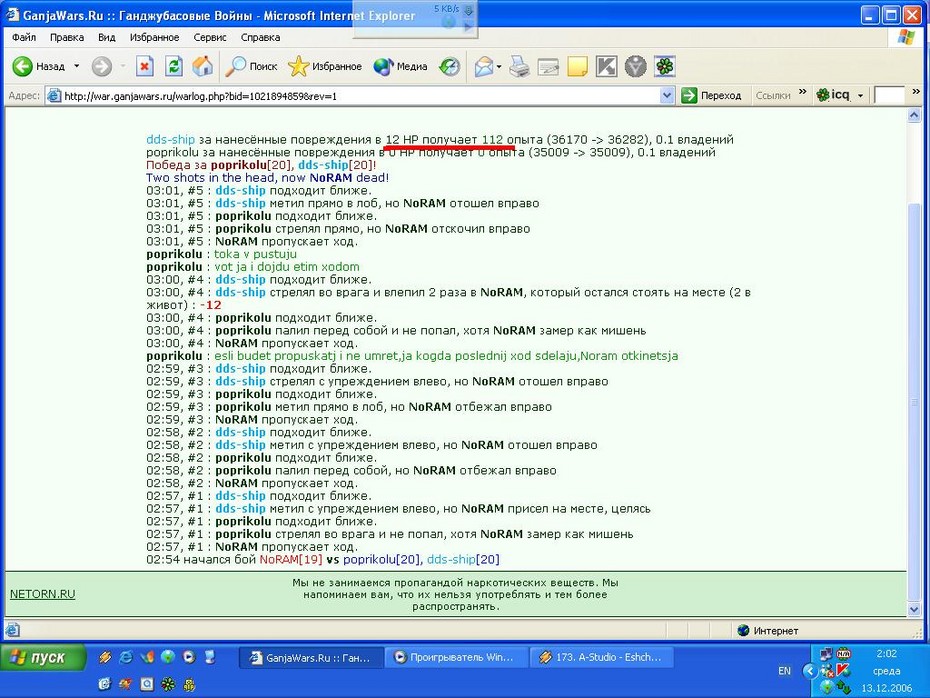Click the vertical scrollbar thumb

[914, 402]
